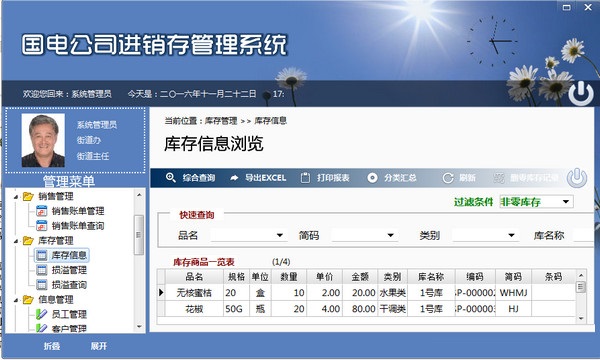Click the power icon in toolbar

coord(577,178)
